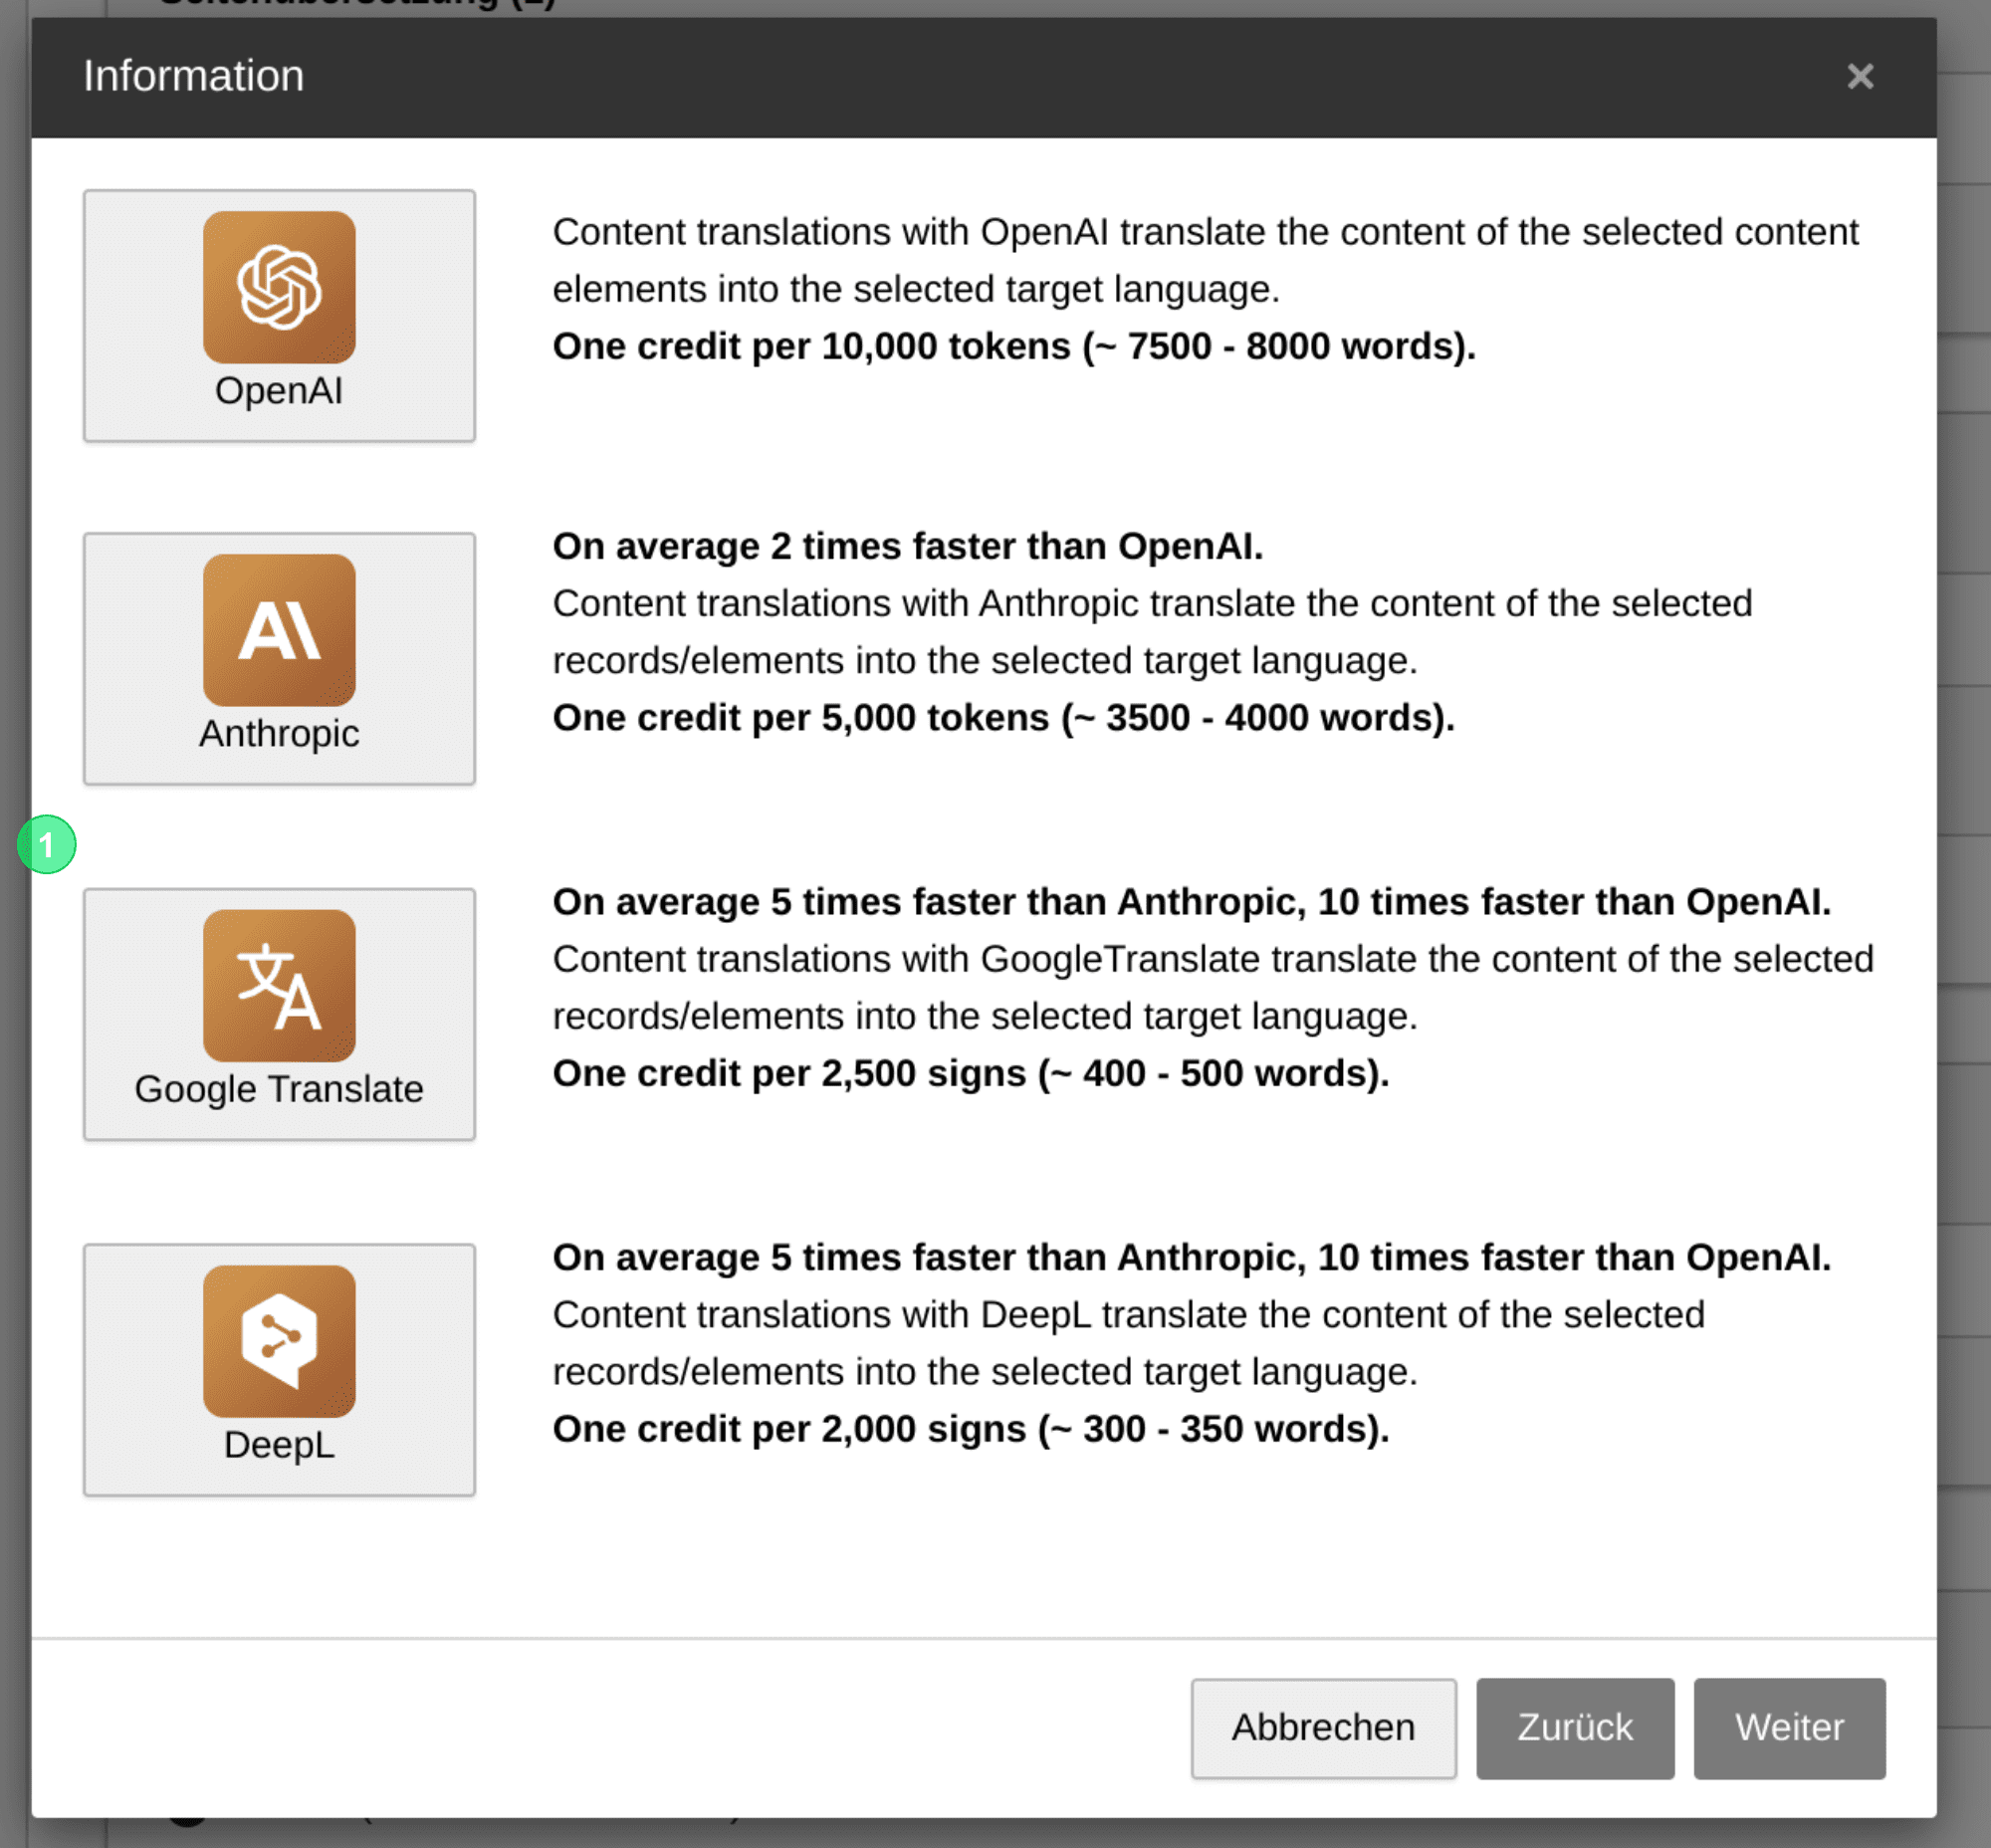Close the Information dialog with X
This screenshot has width=1991, height=1848.
[1859, 76]
